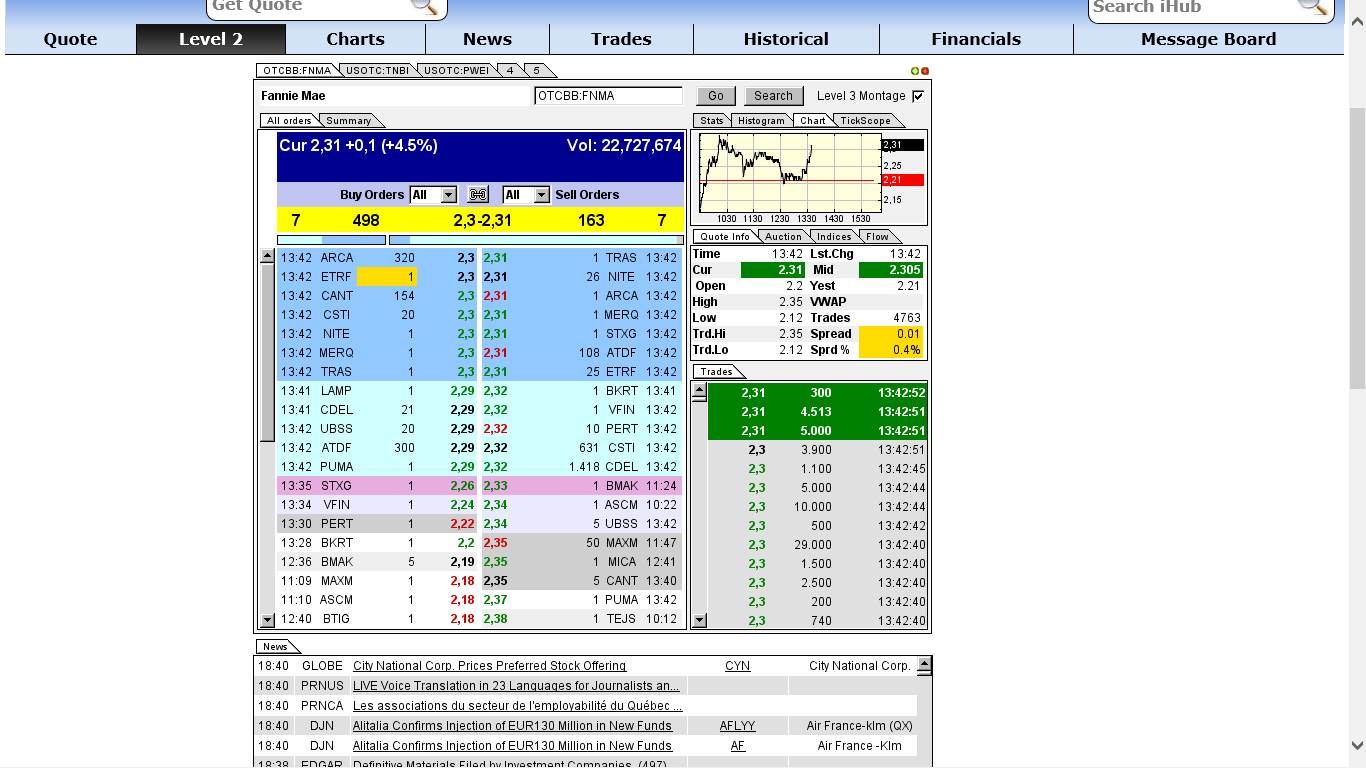This screenshot has width=1366, height=768.
Task: Select the Quote Info tab
Action: pyautogui.click(x=725, y=237)
